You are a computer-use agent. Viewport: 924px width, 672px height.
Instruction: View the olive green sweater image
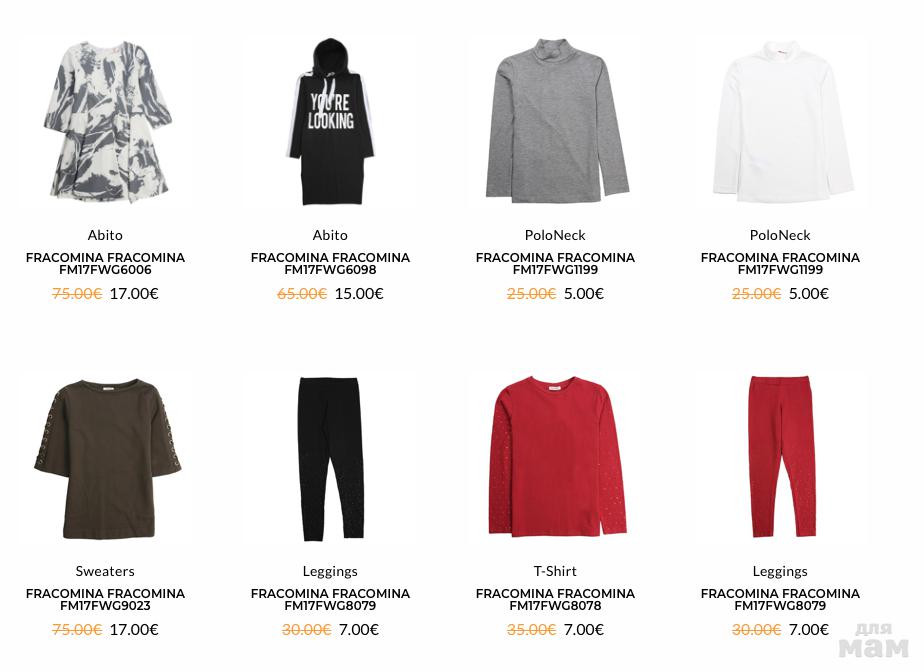pos(105,457)
